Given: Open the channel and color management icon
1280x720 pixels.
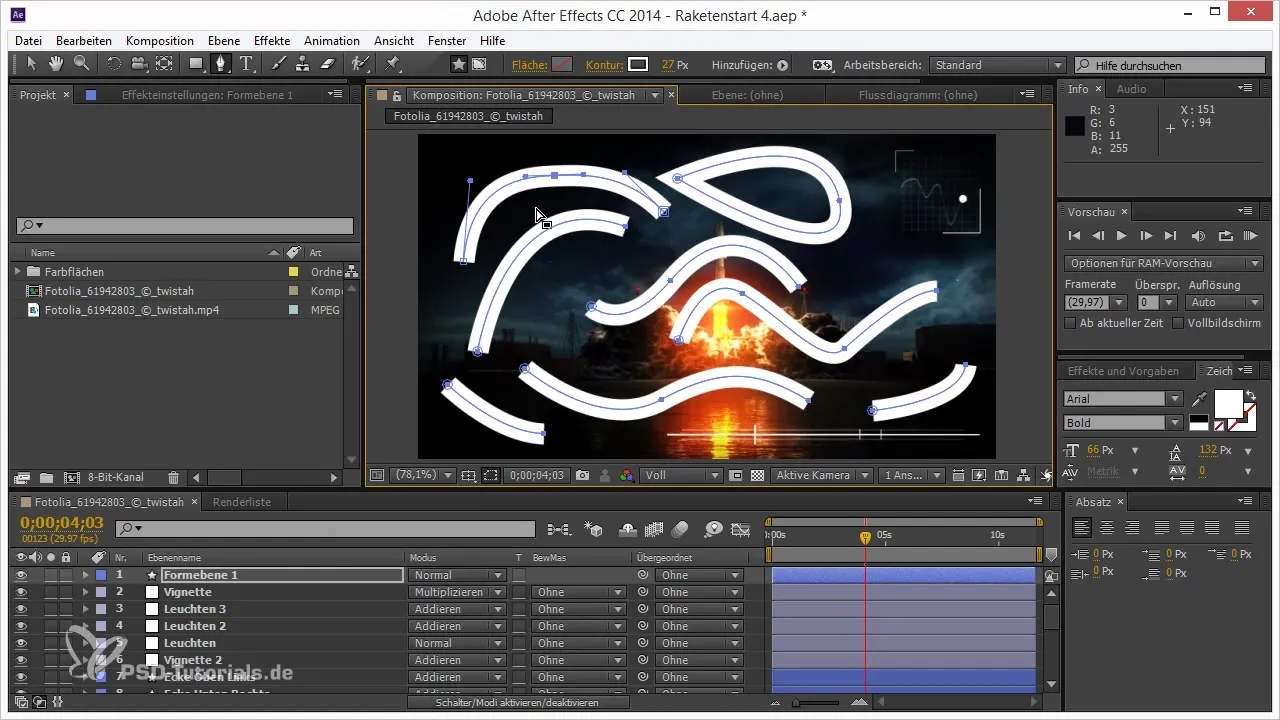Looking at the screenshot, I should click(x=626, y=475).
